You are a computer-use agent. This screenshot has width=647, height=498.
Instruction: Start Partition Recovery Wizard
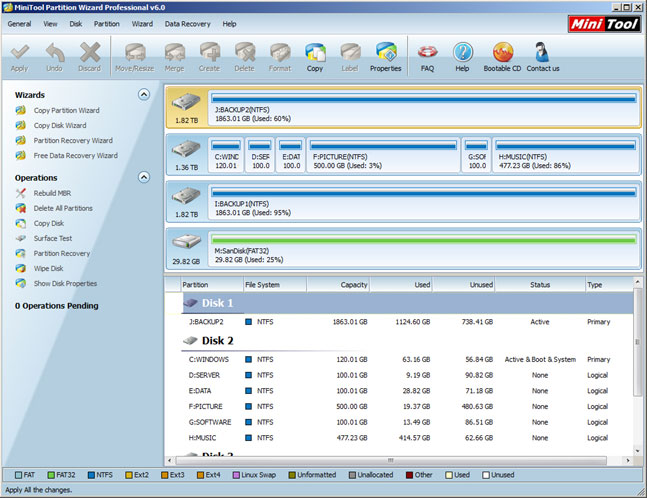point(73,140)
